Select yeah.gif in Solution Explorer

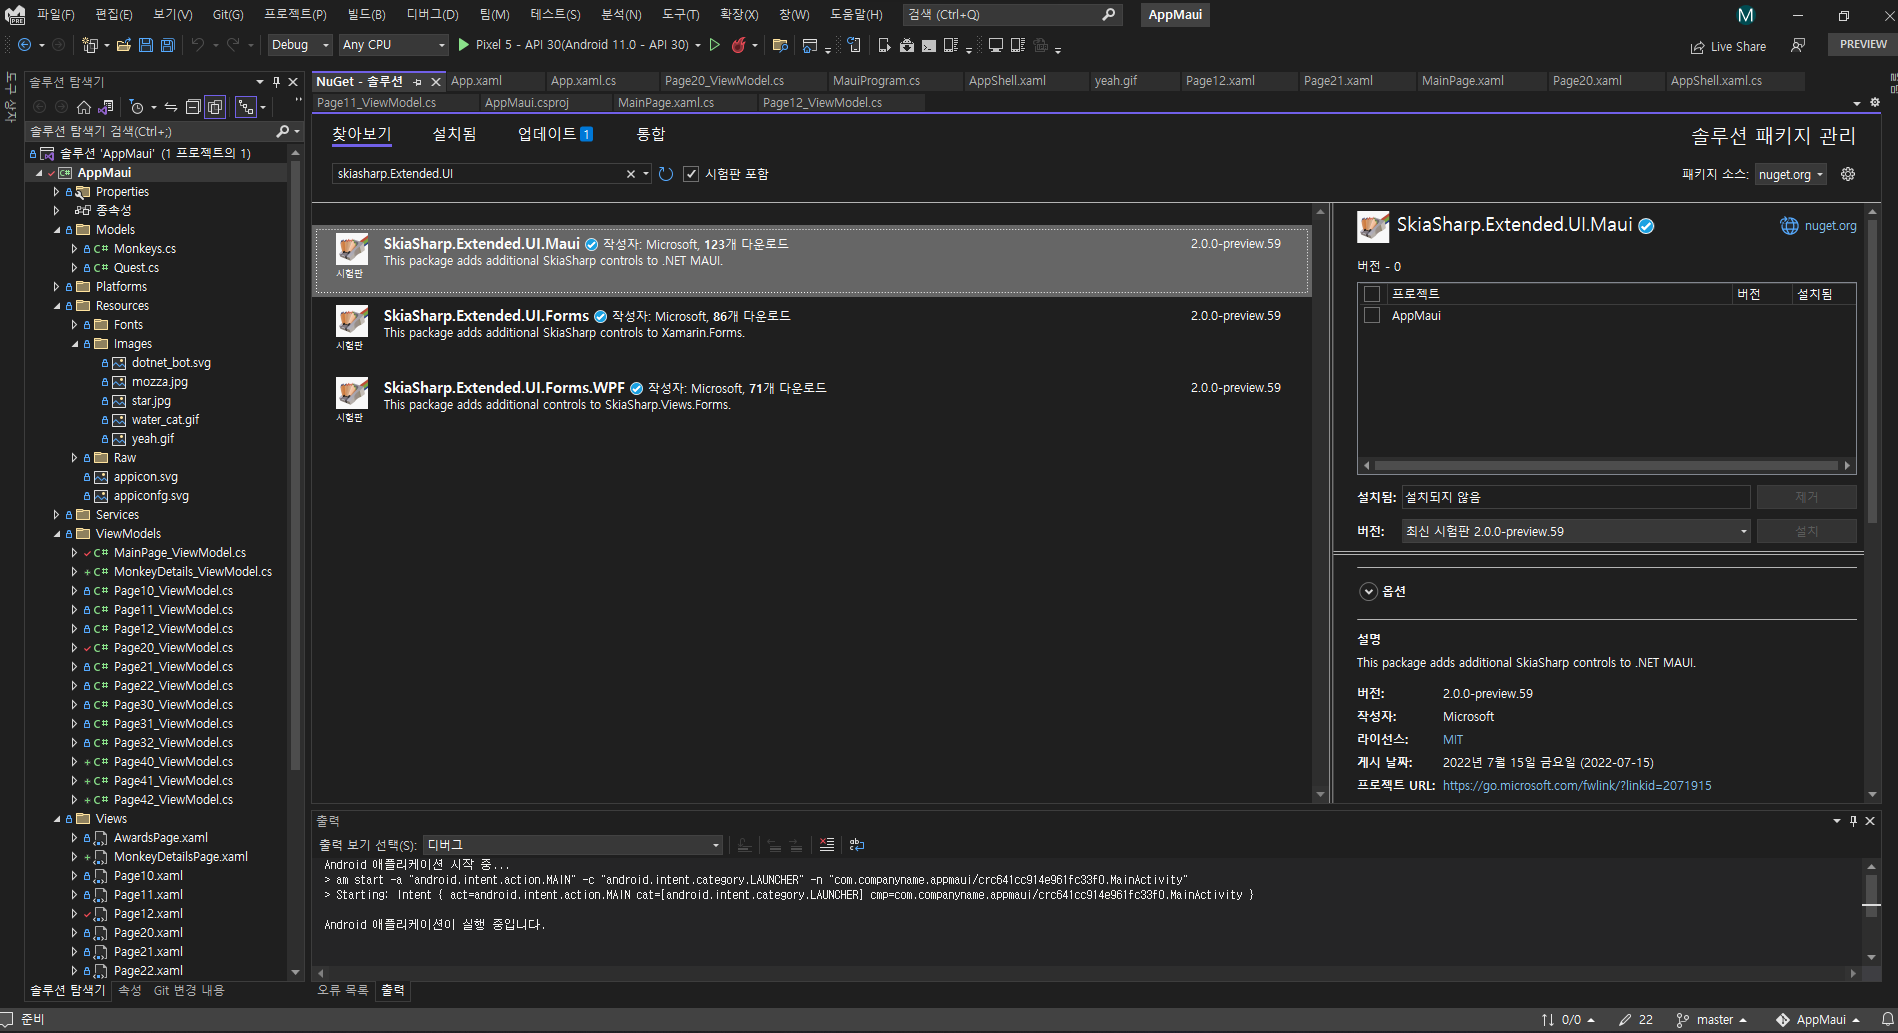pos(152,439)
